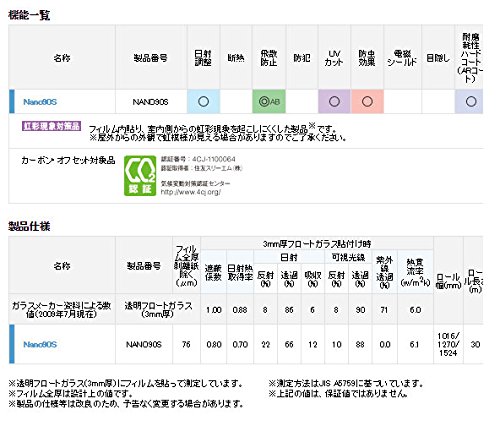Open the http://www.4cj.org/ link
The height and width of the screenshot is (426, 500).
tap(191, 192)
